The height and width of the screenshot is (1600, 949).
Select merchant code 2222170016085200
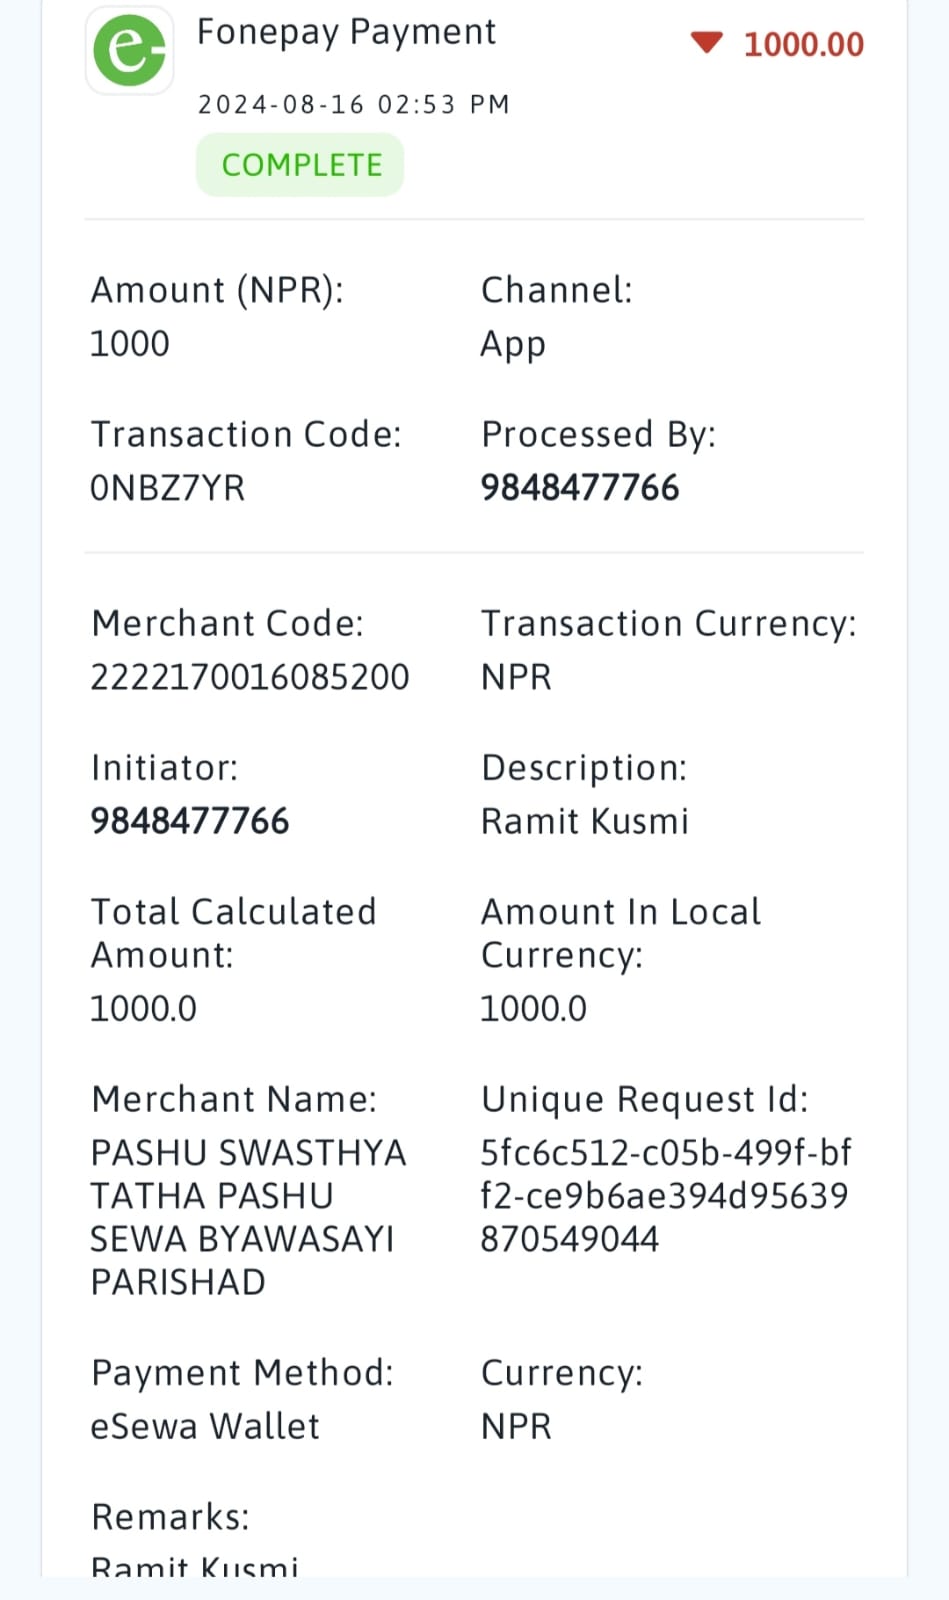click(250, 677)
